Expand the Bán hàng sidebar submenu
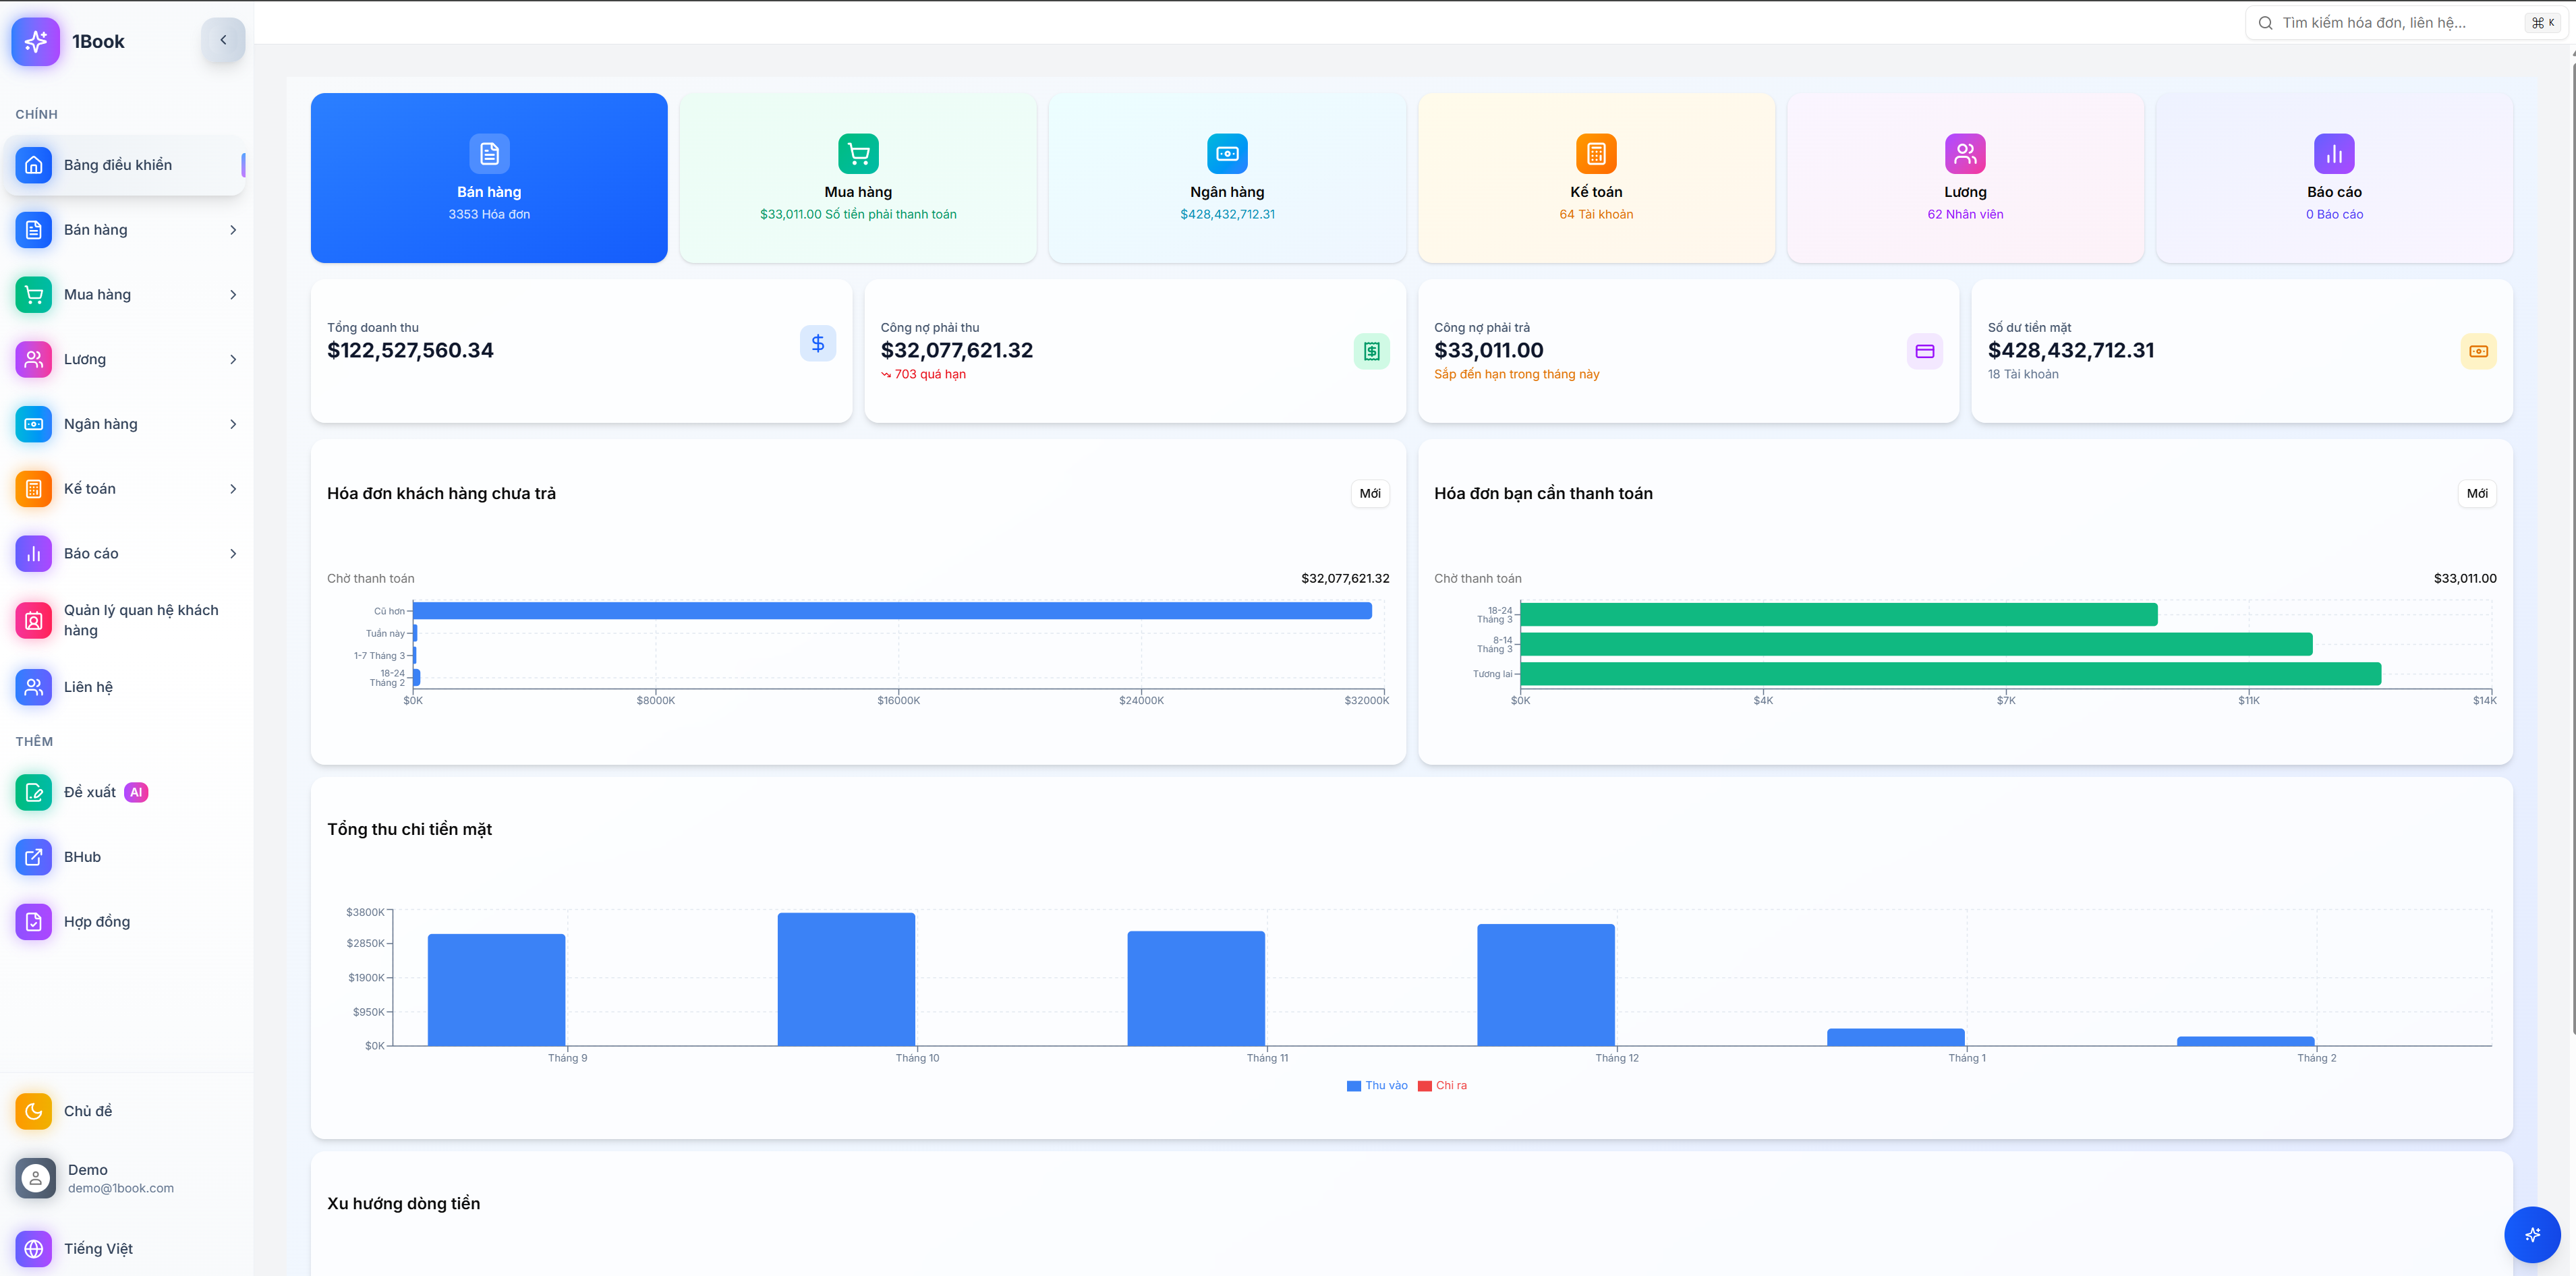This screenshot has width=2576, height=1276. (233, 230)
